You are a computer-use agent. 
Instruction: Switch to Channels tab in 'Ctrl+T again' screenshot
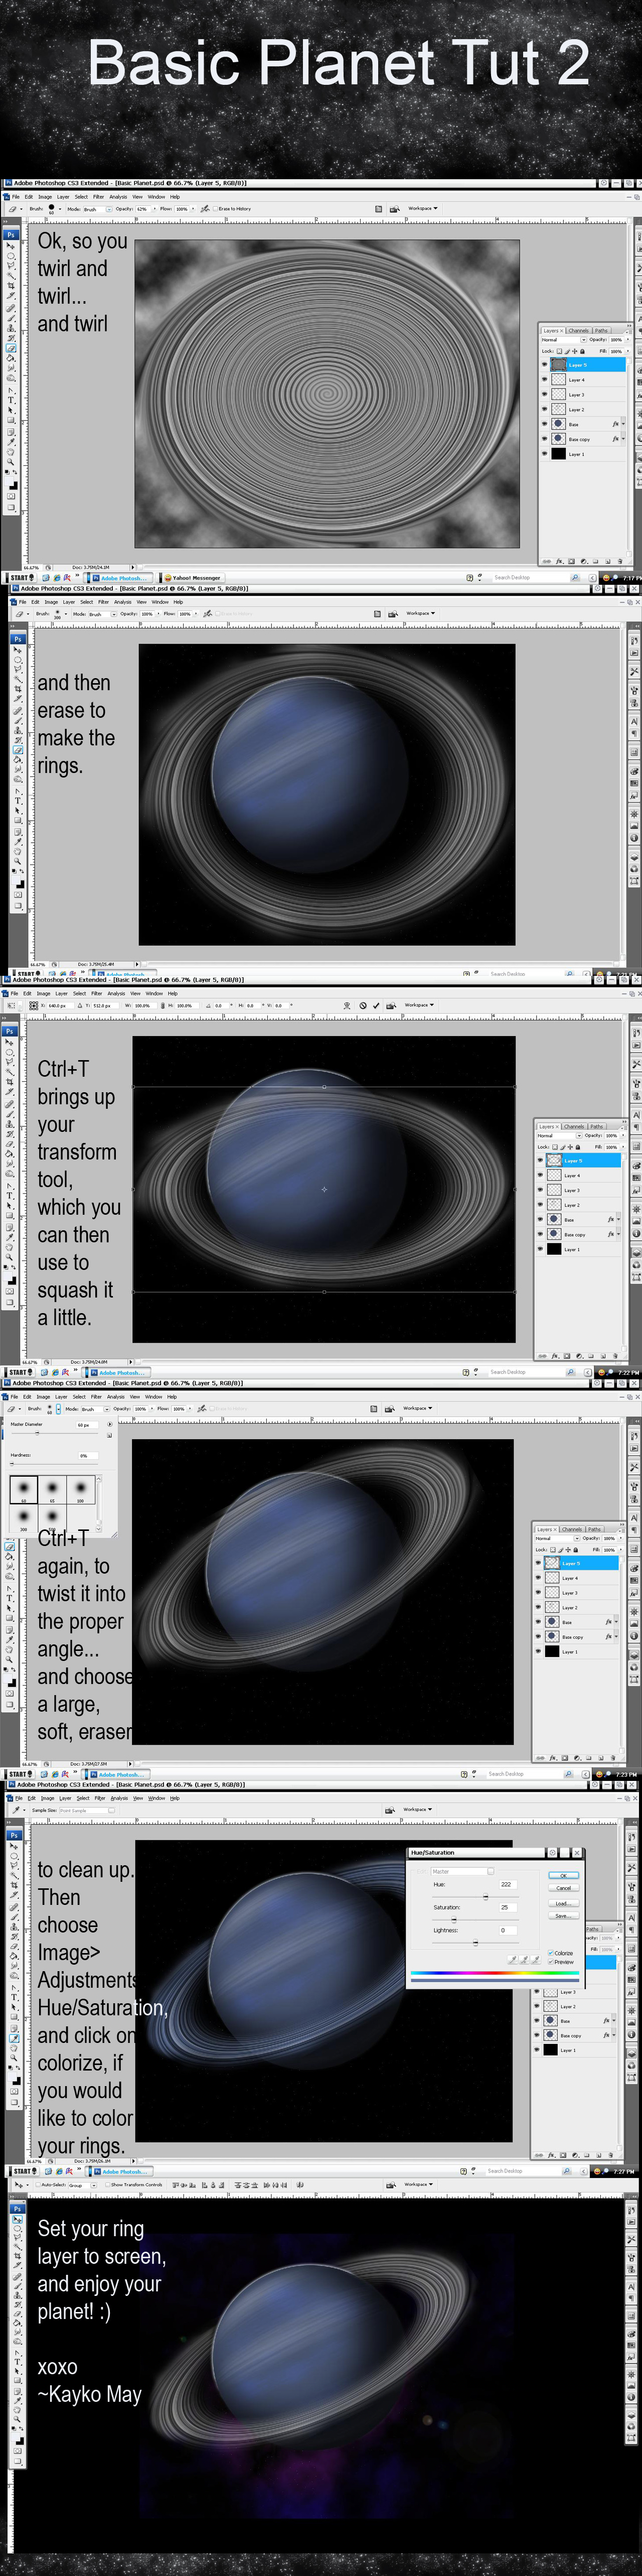click(x=572, y=1529)
